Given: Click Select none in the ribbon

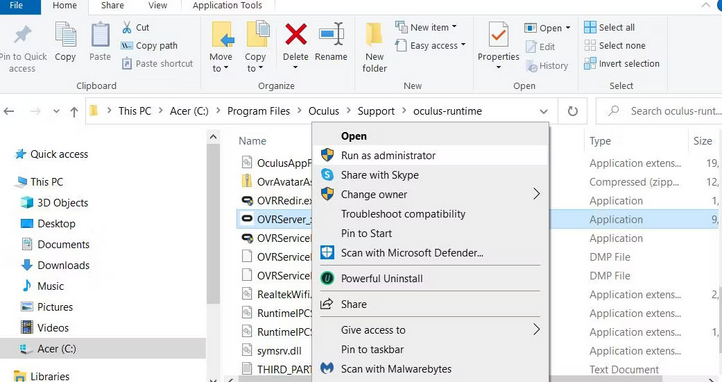Looking at the screenshot, I should pyautogui.click(x=615, y=45).
